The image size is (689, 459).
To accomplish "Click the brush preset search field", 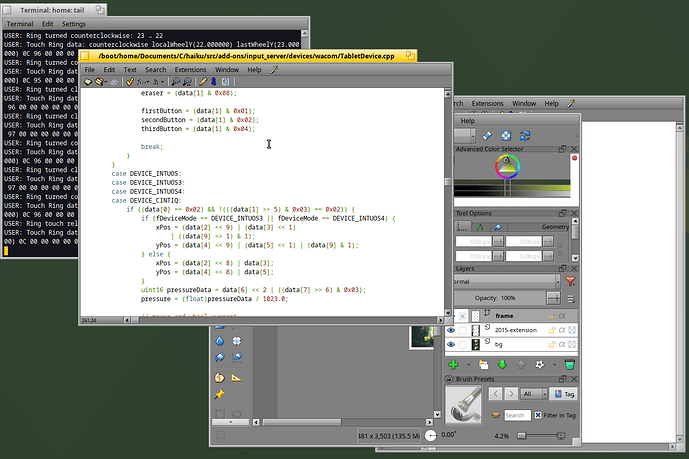I will tap(517, 415).
